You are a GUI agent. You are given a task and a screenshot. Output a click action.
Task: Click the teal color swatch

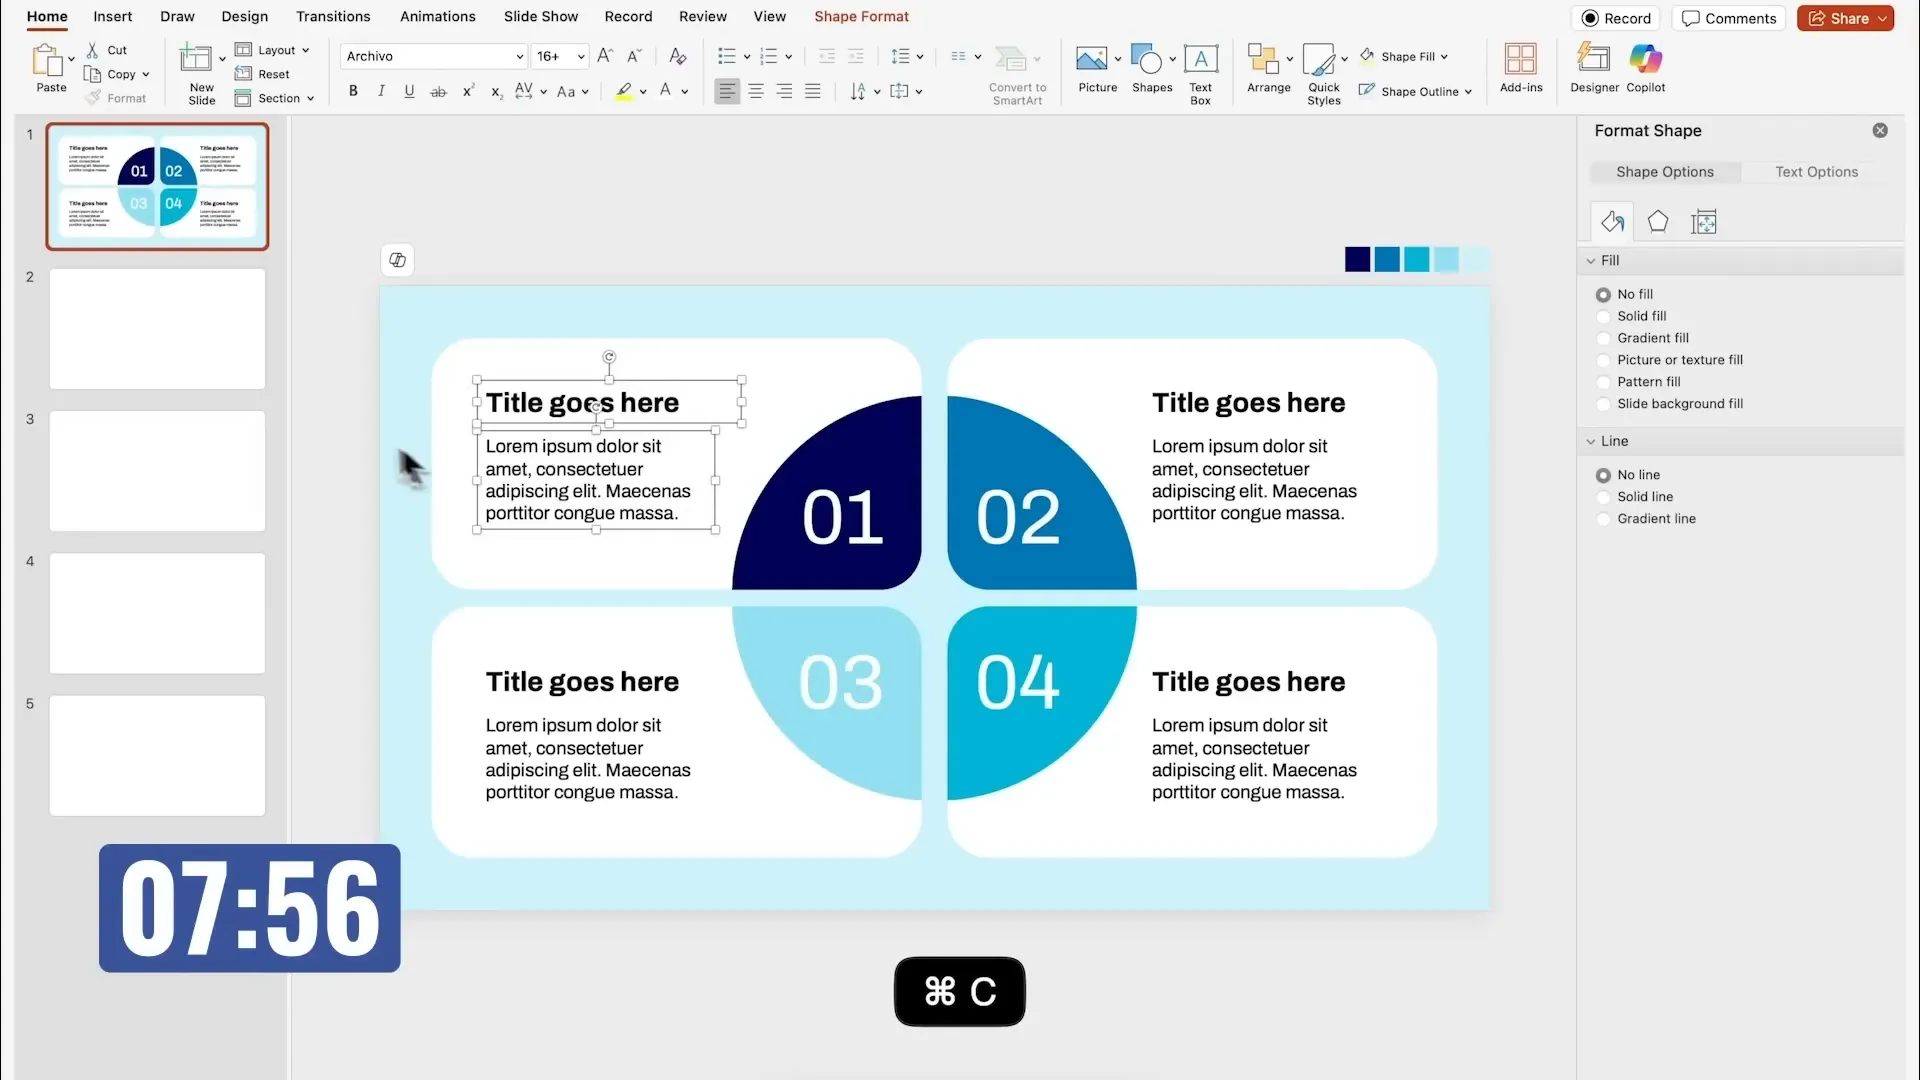pyautogui.click(x=1416, y=260)
